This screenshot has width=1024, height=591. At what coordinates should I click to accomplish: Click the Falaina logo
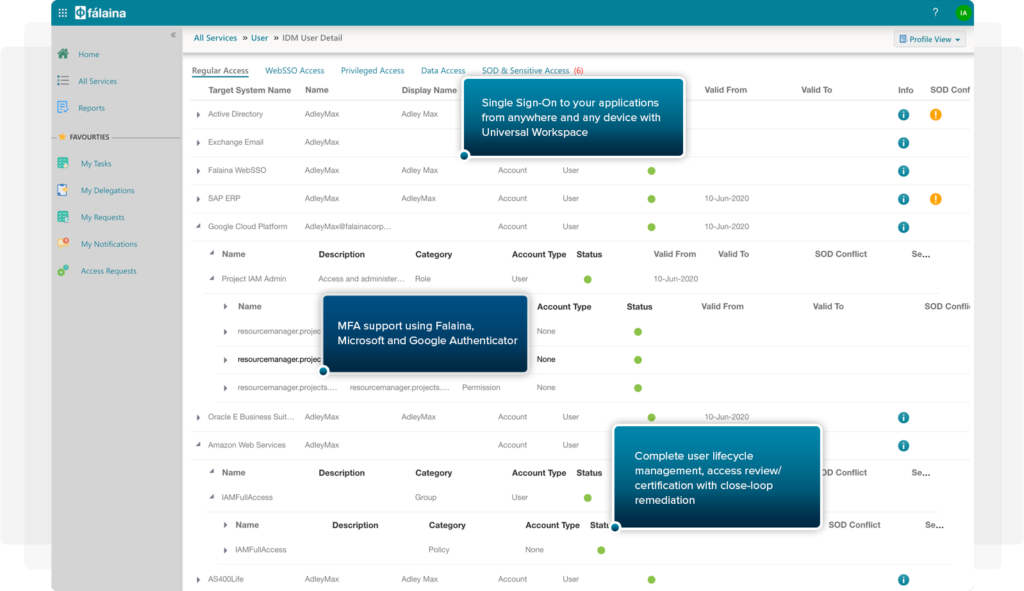101,12
